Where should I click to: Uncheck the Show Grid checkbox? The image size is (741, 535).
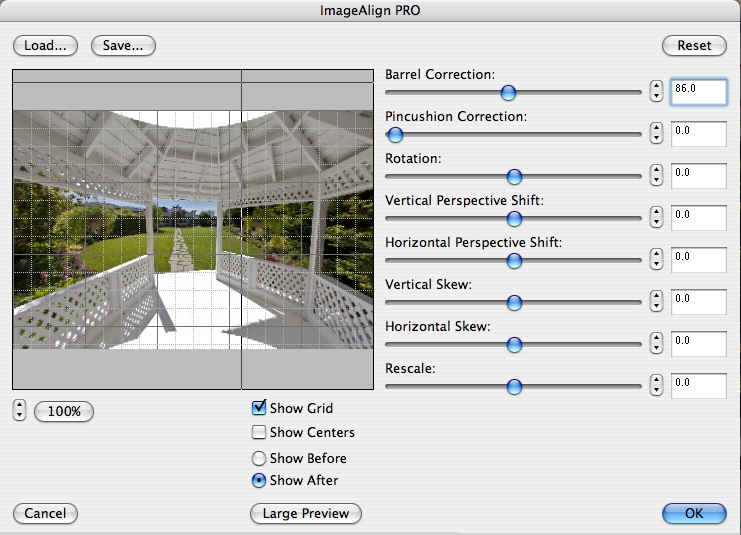(259, 407)
